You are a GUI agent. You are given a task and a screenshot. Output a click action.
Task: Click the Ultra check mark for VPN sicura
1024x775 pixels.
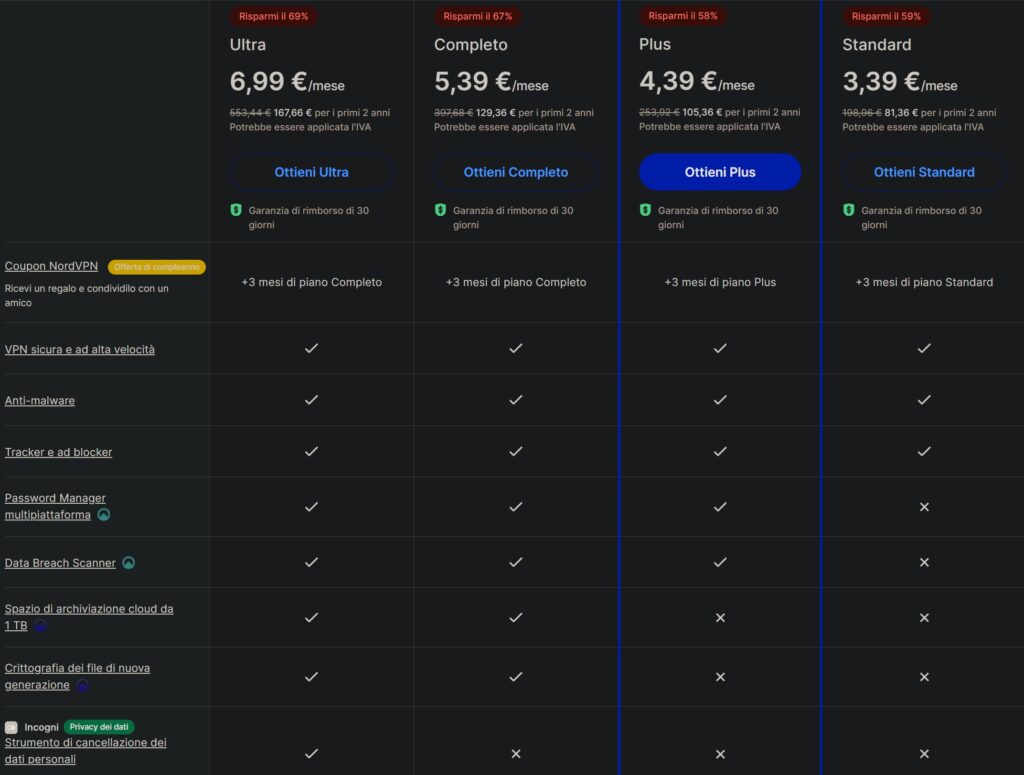(x=312, y=348)
